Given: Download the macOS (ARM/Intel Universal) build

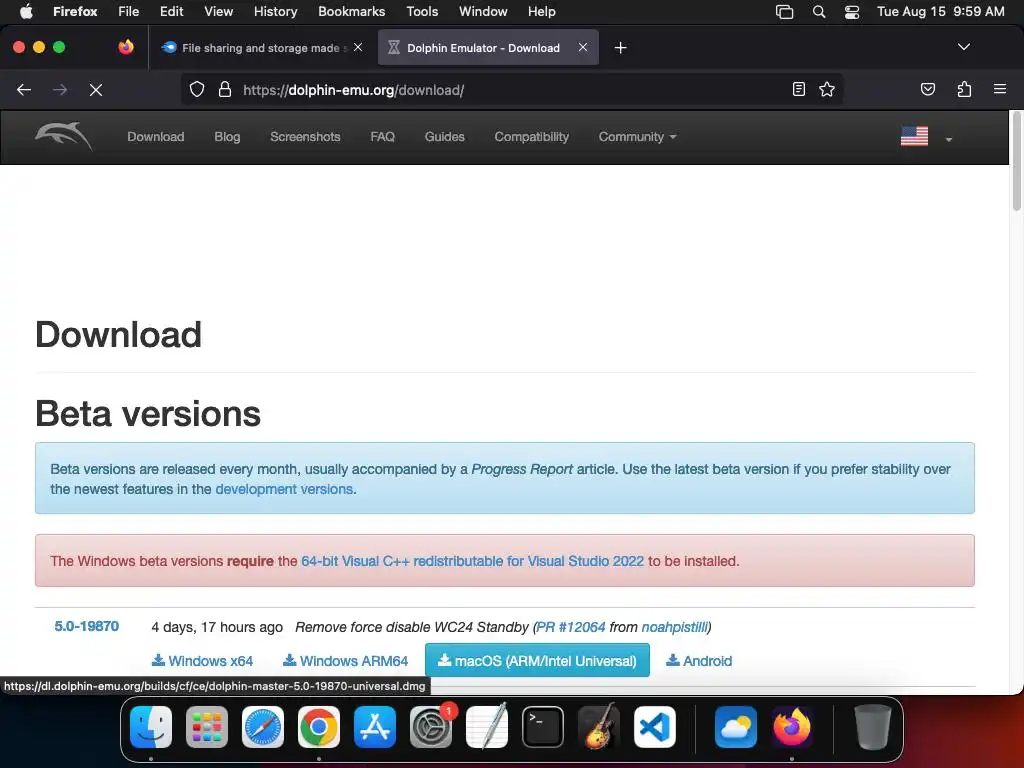Looking at the screenshot, I should (537, 660).
